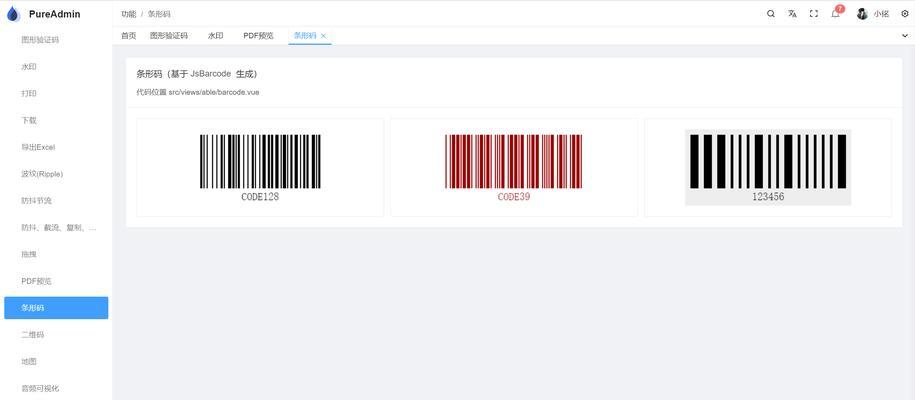Expand the tab bar dropdown chevron

[x=904, y=36]
